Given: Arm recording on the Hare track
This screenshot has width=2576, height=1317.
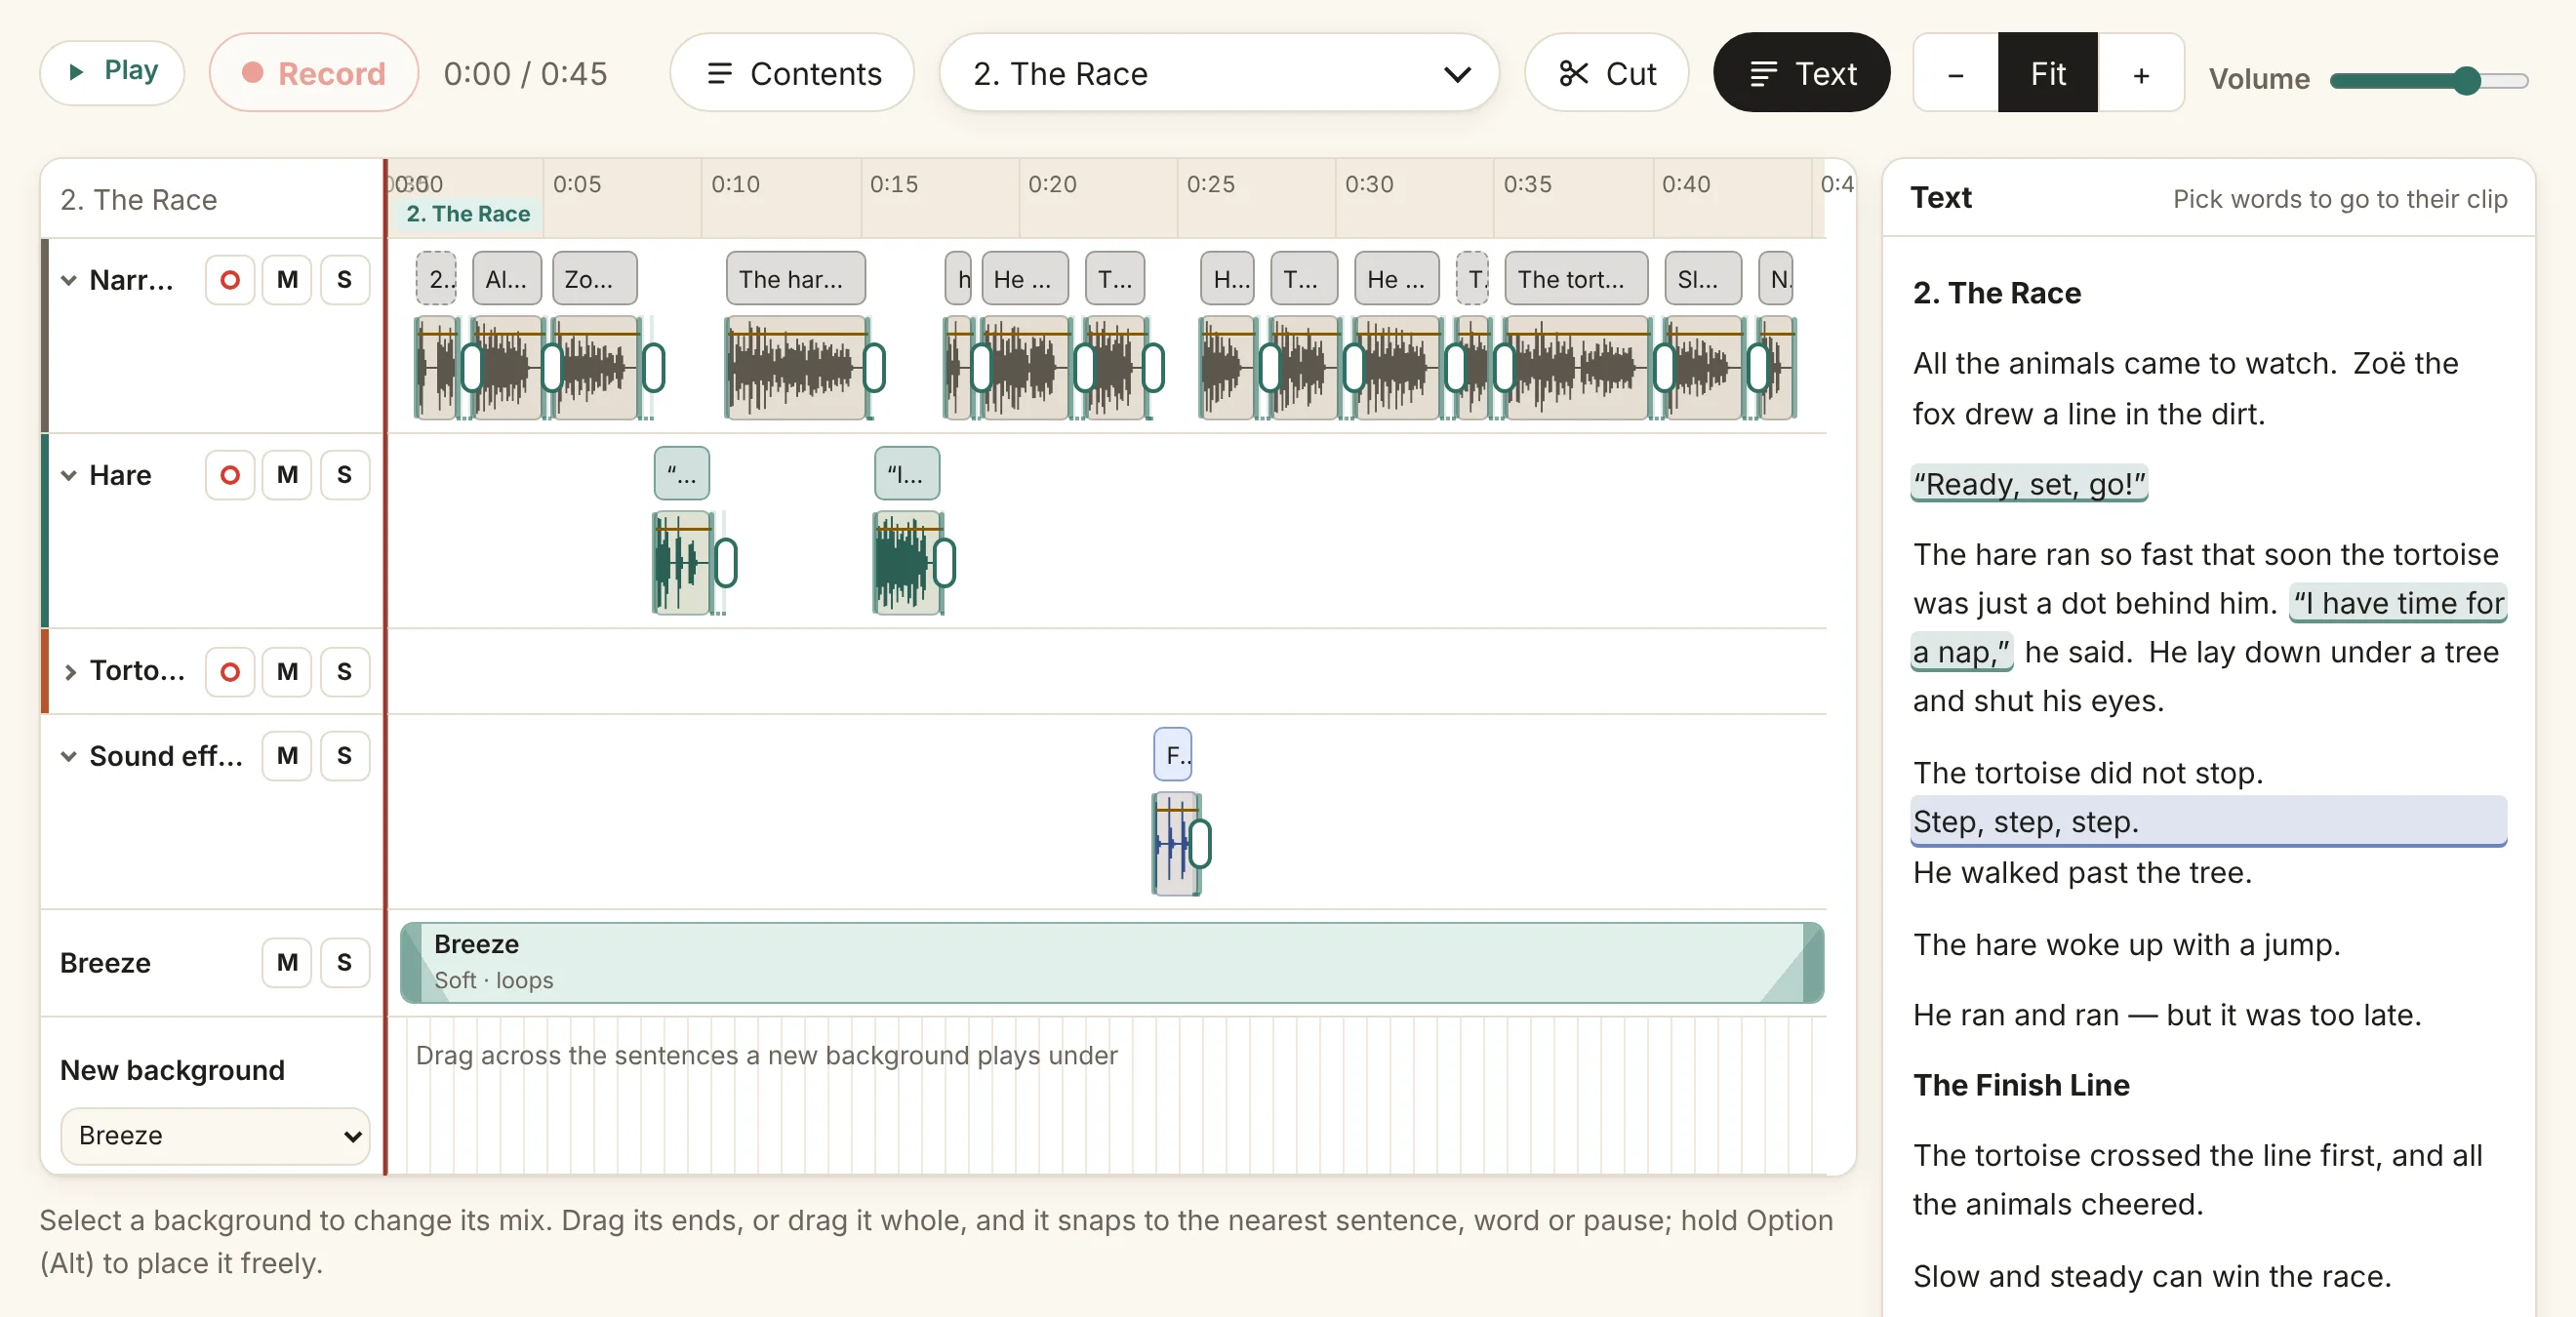Looking at the screenshot, I should (x=230, y=475).
